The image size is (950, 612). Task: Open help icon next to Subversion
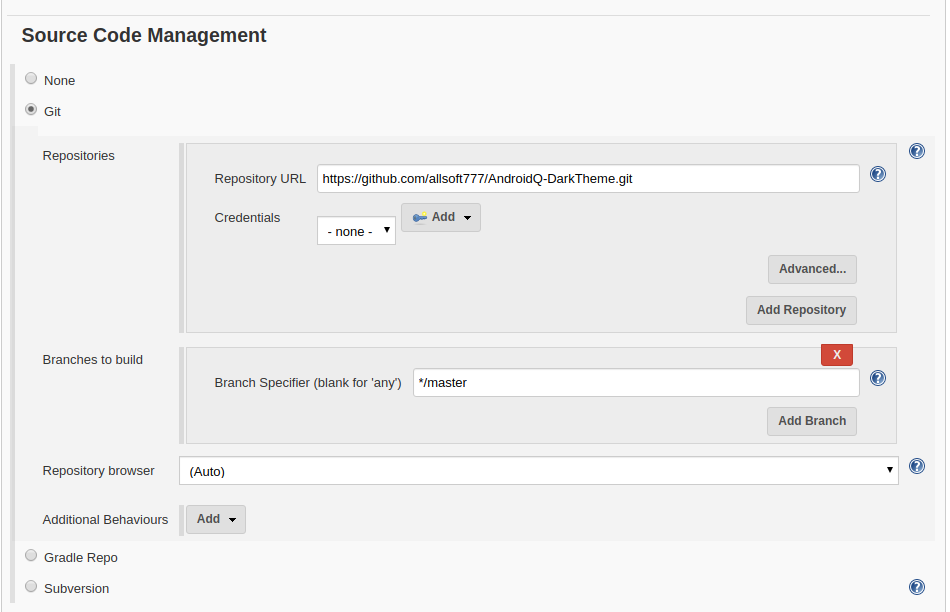[917, 587]
